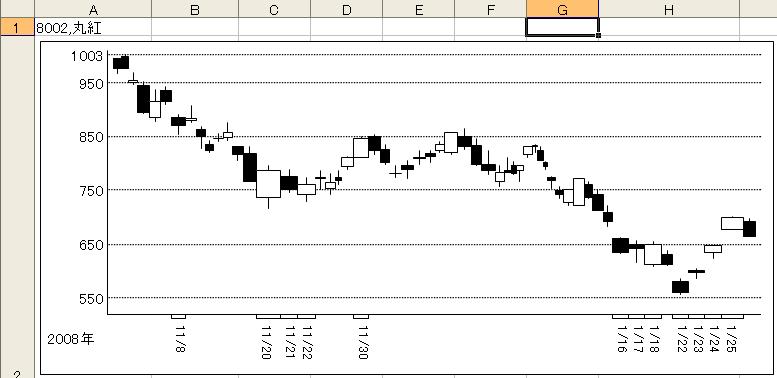Select column C header
The width and height of the screenshot is (777, 378).
(x=275, y=9)
